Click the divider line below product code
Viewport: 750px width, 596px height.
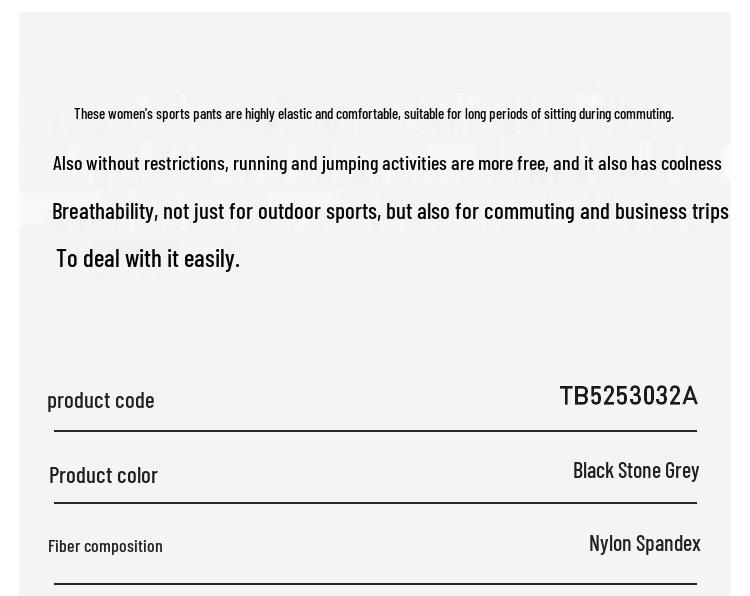[x=375, y=431]
